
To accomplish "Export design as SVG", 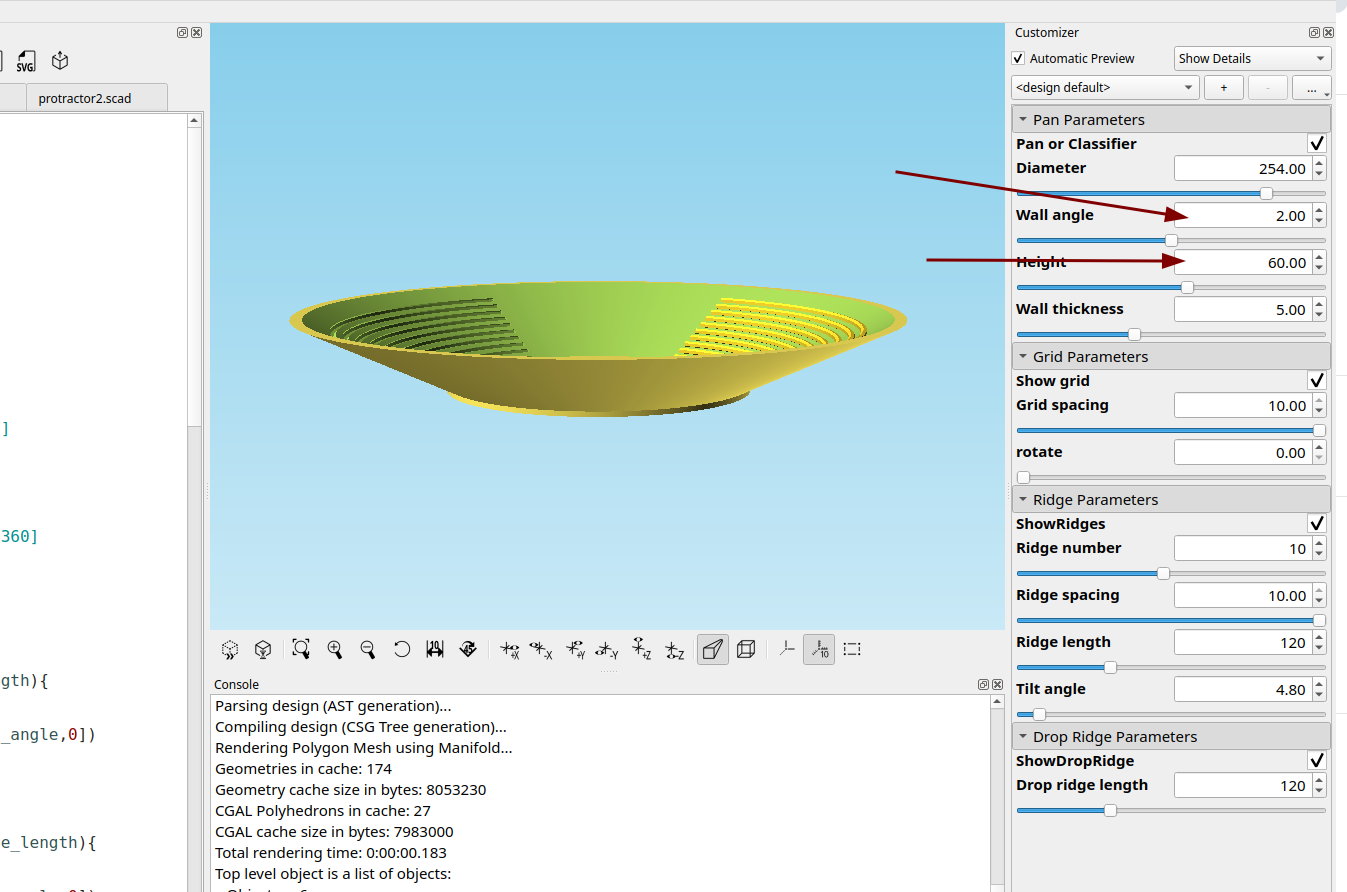I will pos(26,62).
